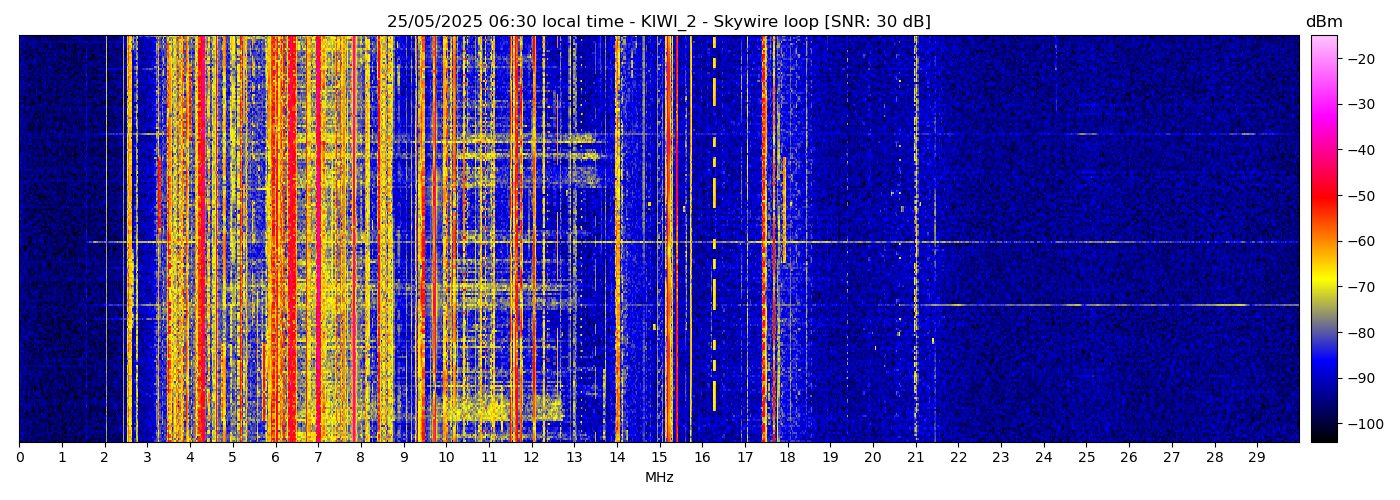Click the 25 MHz axis tick label
Viewport: 1400px width, 500px height.
(1086, 457)
